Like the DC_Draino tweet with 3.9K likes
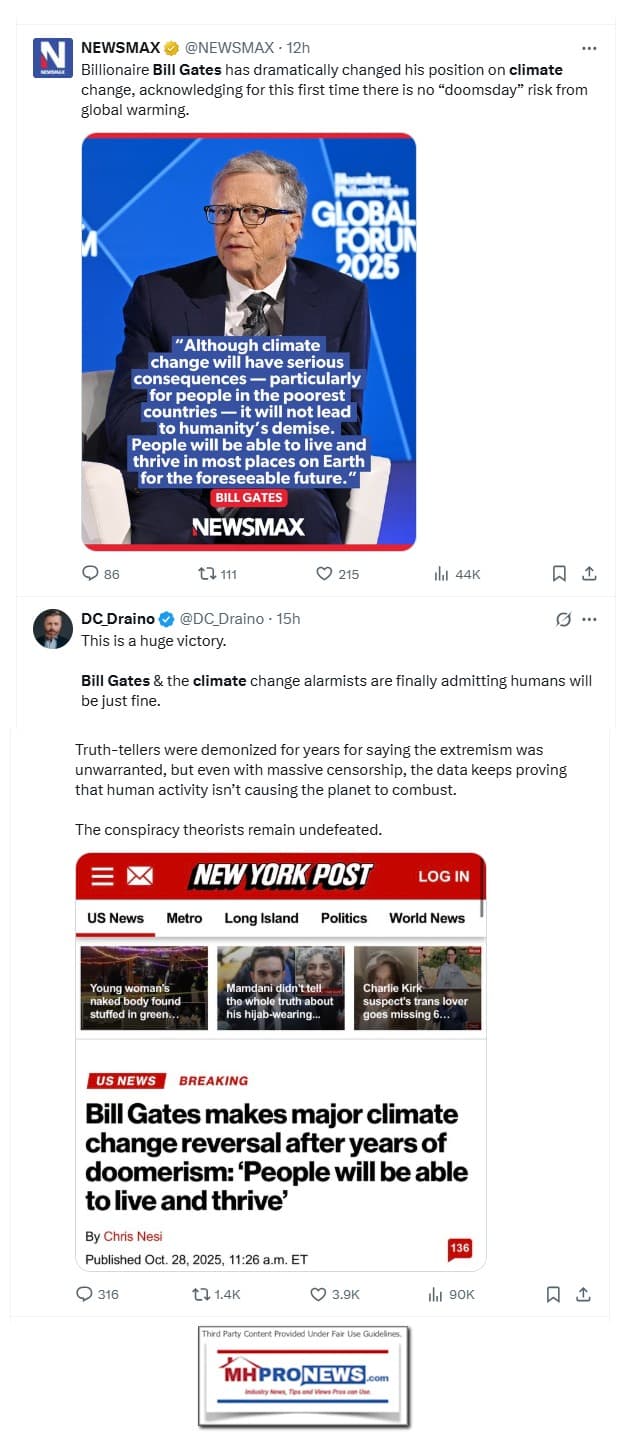This screenshot has height=1450, width=644. 318,1294
